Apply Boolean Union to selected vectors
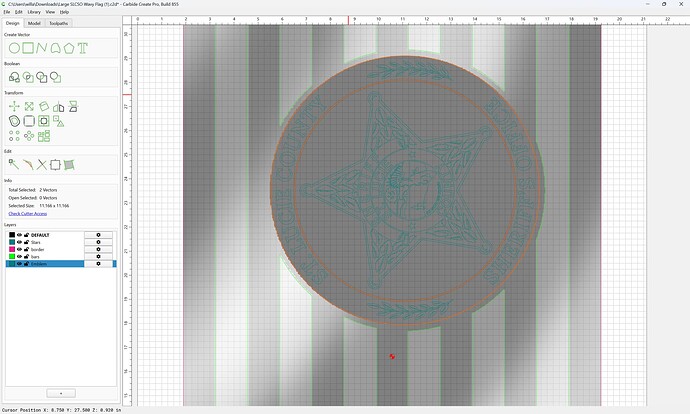 14,77
